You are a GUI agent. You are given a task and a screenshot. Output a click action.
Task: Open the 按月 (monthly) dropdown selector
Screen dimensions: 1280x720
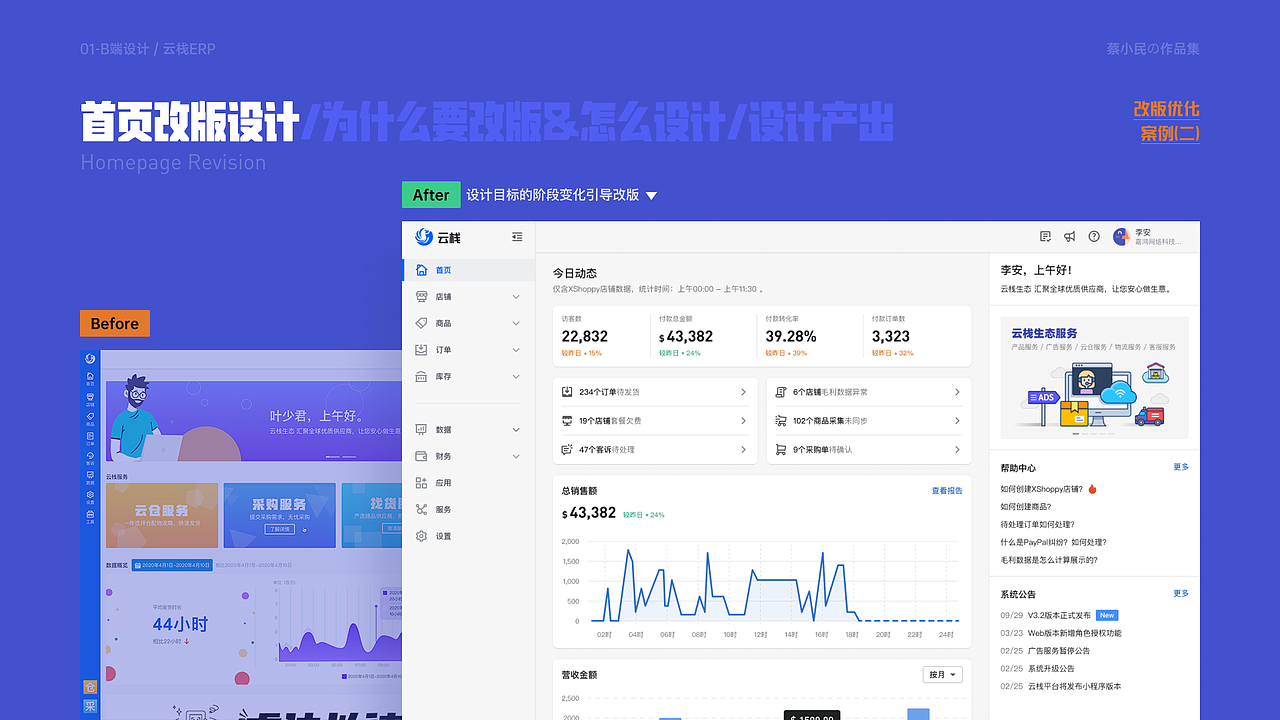click(x=941, y=674)
